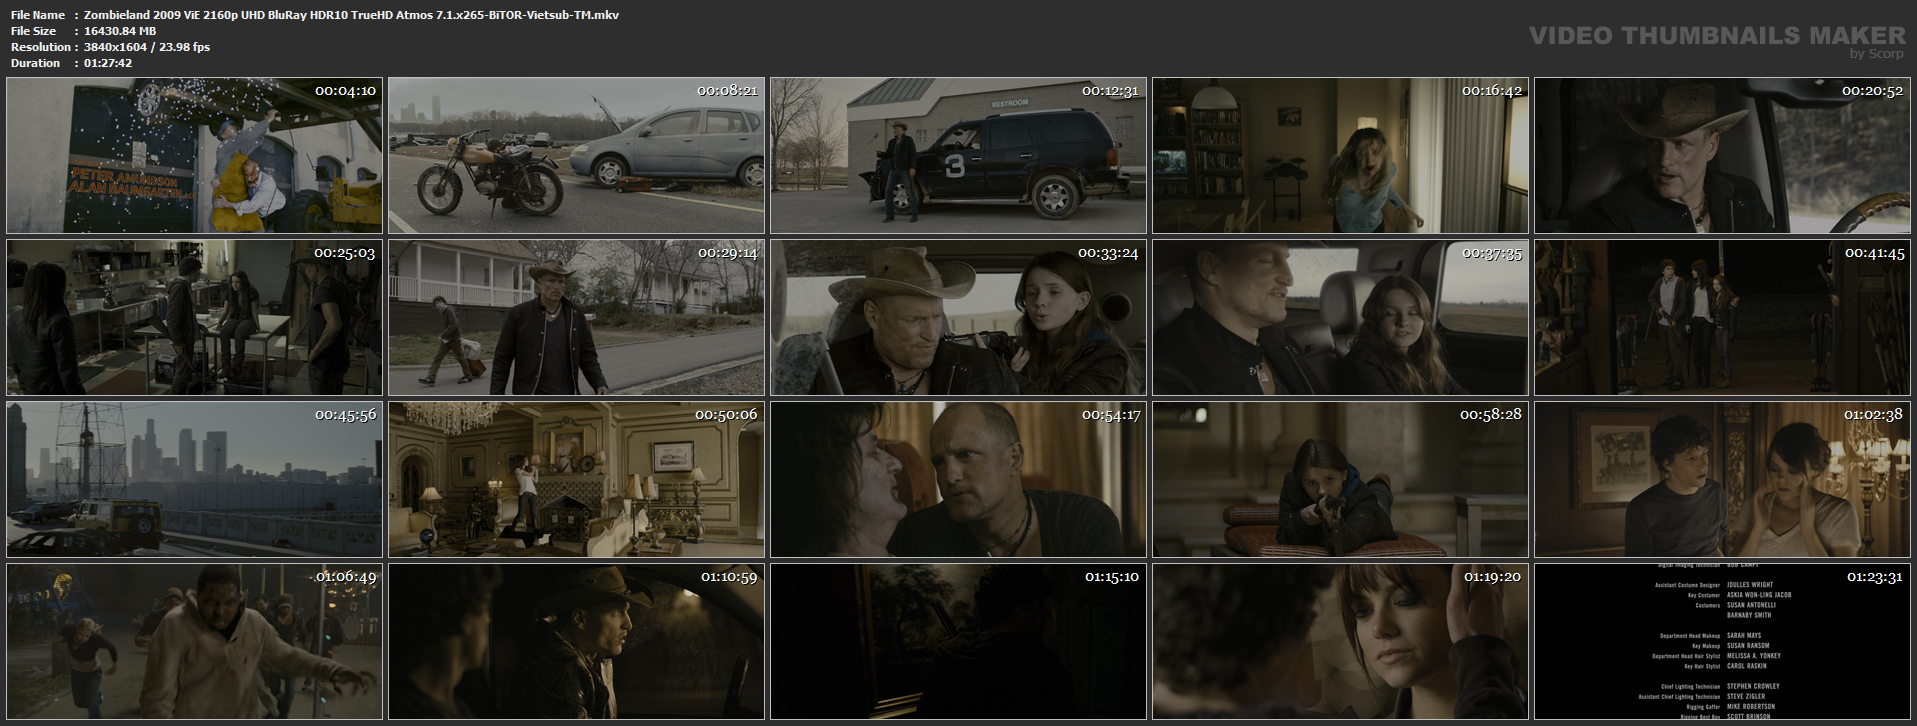Select the car interior frame at 00:37:35
This screenshot has width=1917, height=726.
click(x=1340, y=317)
